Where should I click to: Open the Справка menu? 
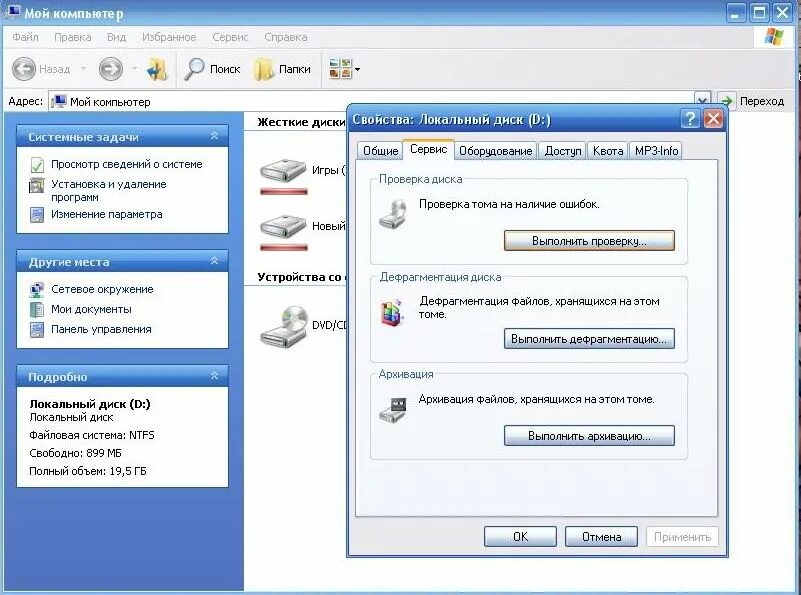tap(286, 37)
